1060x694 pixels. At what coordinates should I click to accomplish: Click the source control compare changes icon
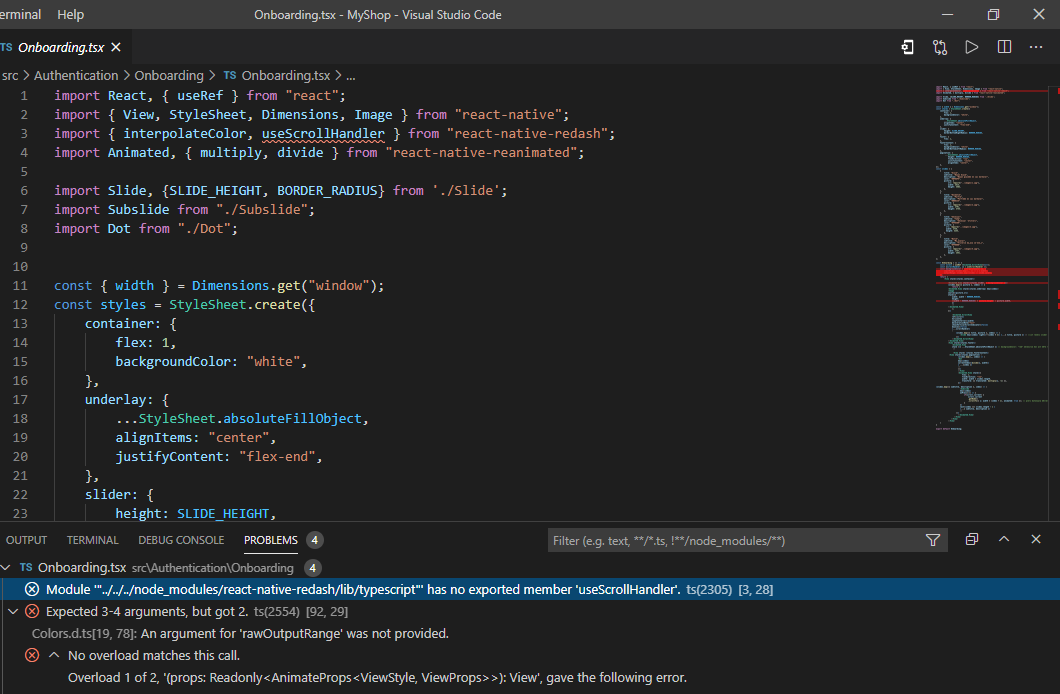pyautogui.click(x=940, y=47)
